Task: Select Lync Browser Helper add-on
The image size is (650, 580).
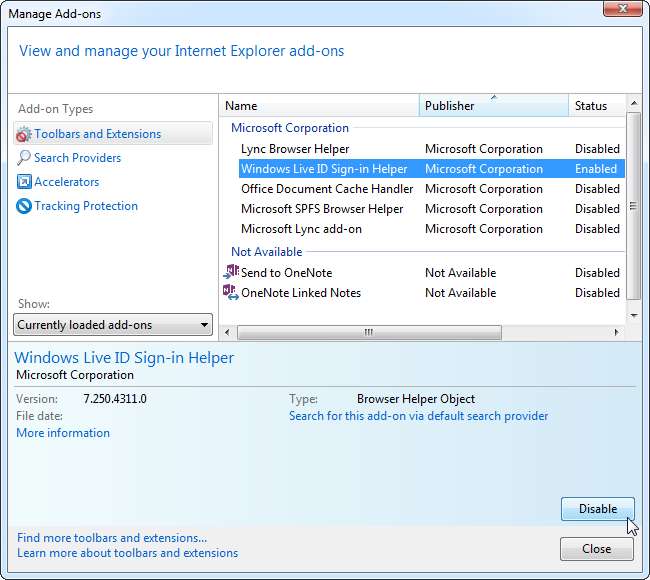Action: [x=295, y=149]
